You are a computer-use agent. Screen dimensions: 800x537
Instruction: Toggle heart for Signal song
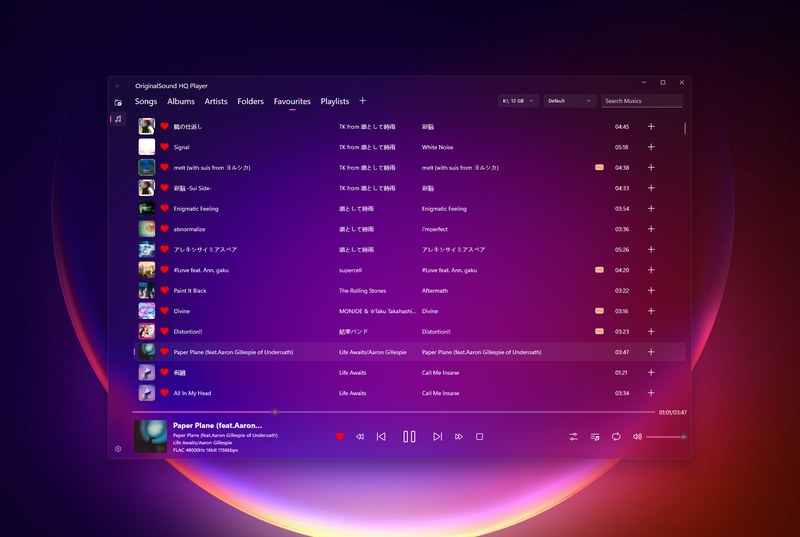tap(164, 147)
